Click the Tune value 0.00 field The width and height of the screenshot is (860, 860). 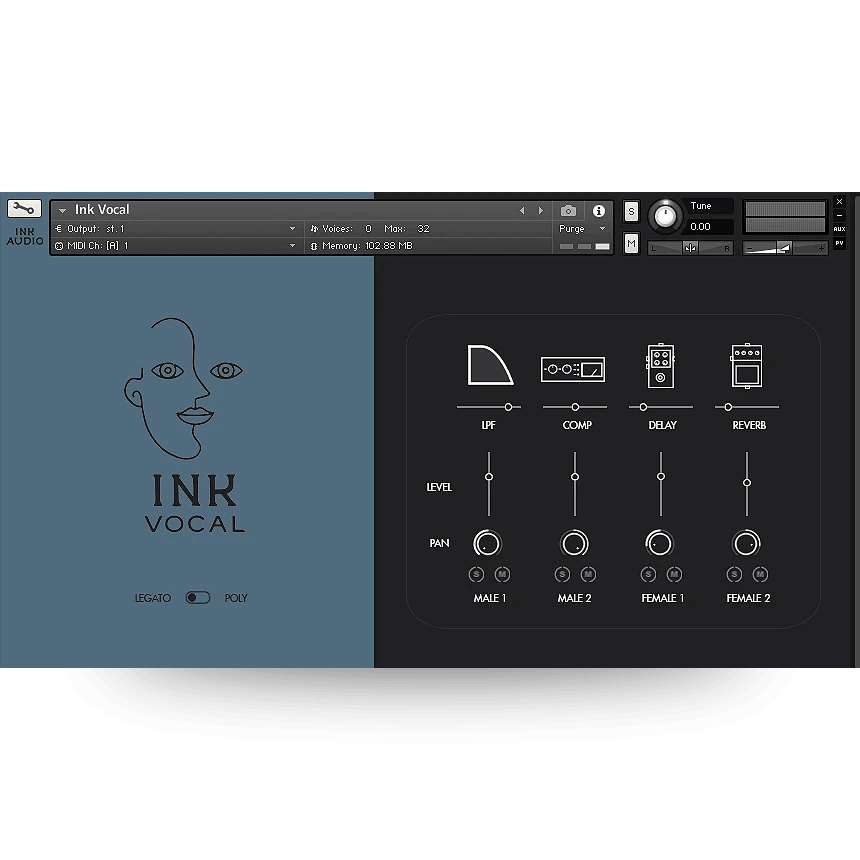[709, 227]
